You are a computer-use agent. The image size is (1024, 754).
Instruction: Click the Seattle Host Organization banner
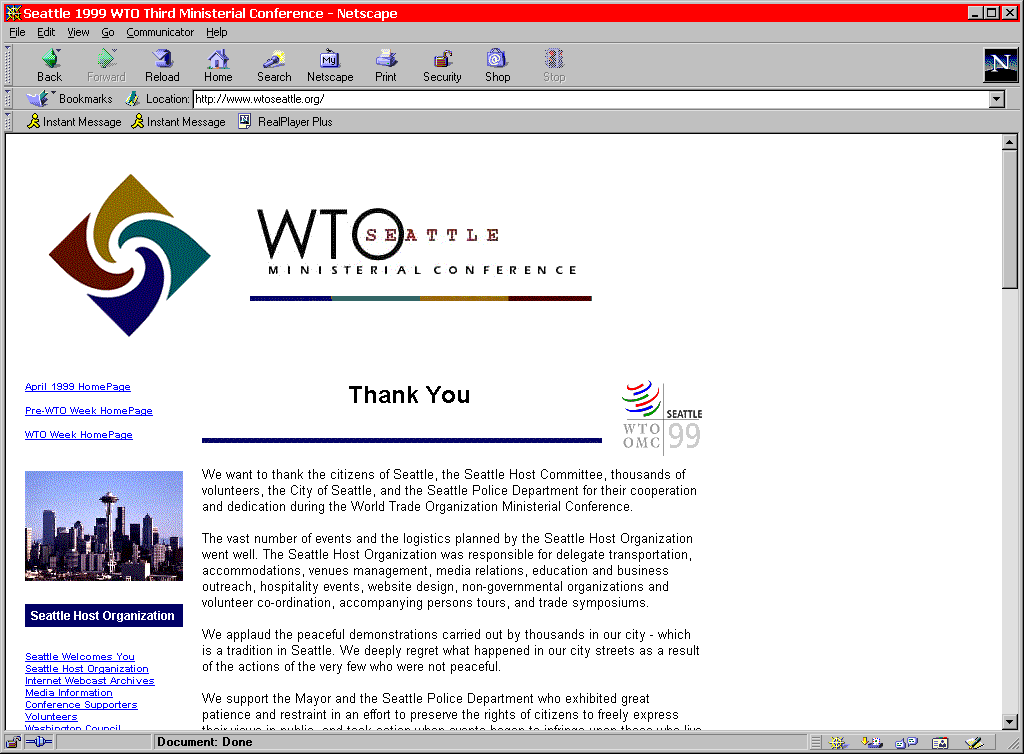click(x=104, y=616)
